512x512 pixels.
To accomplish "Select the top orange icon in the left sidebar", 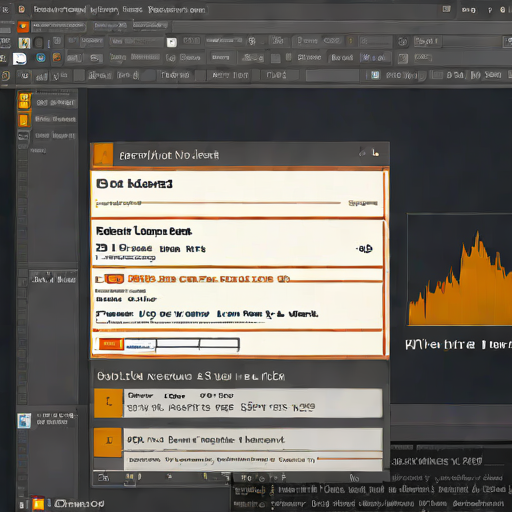I will tap(24, 101).
